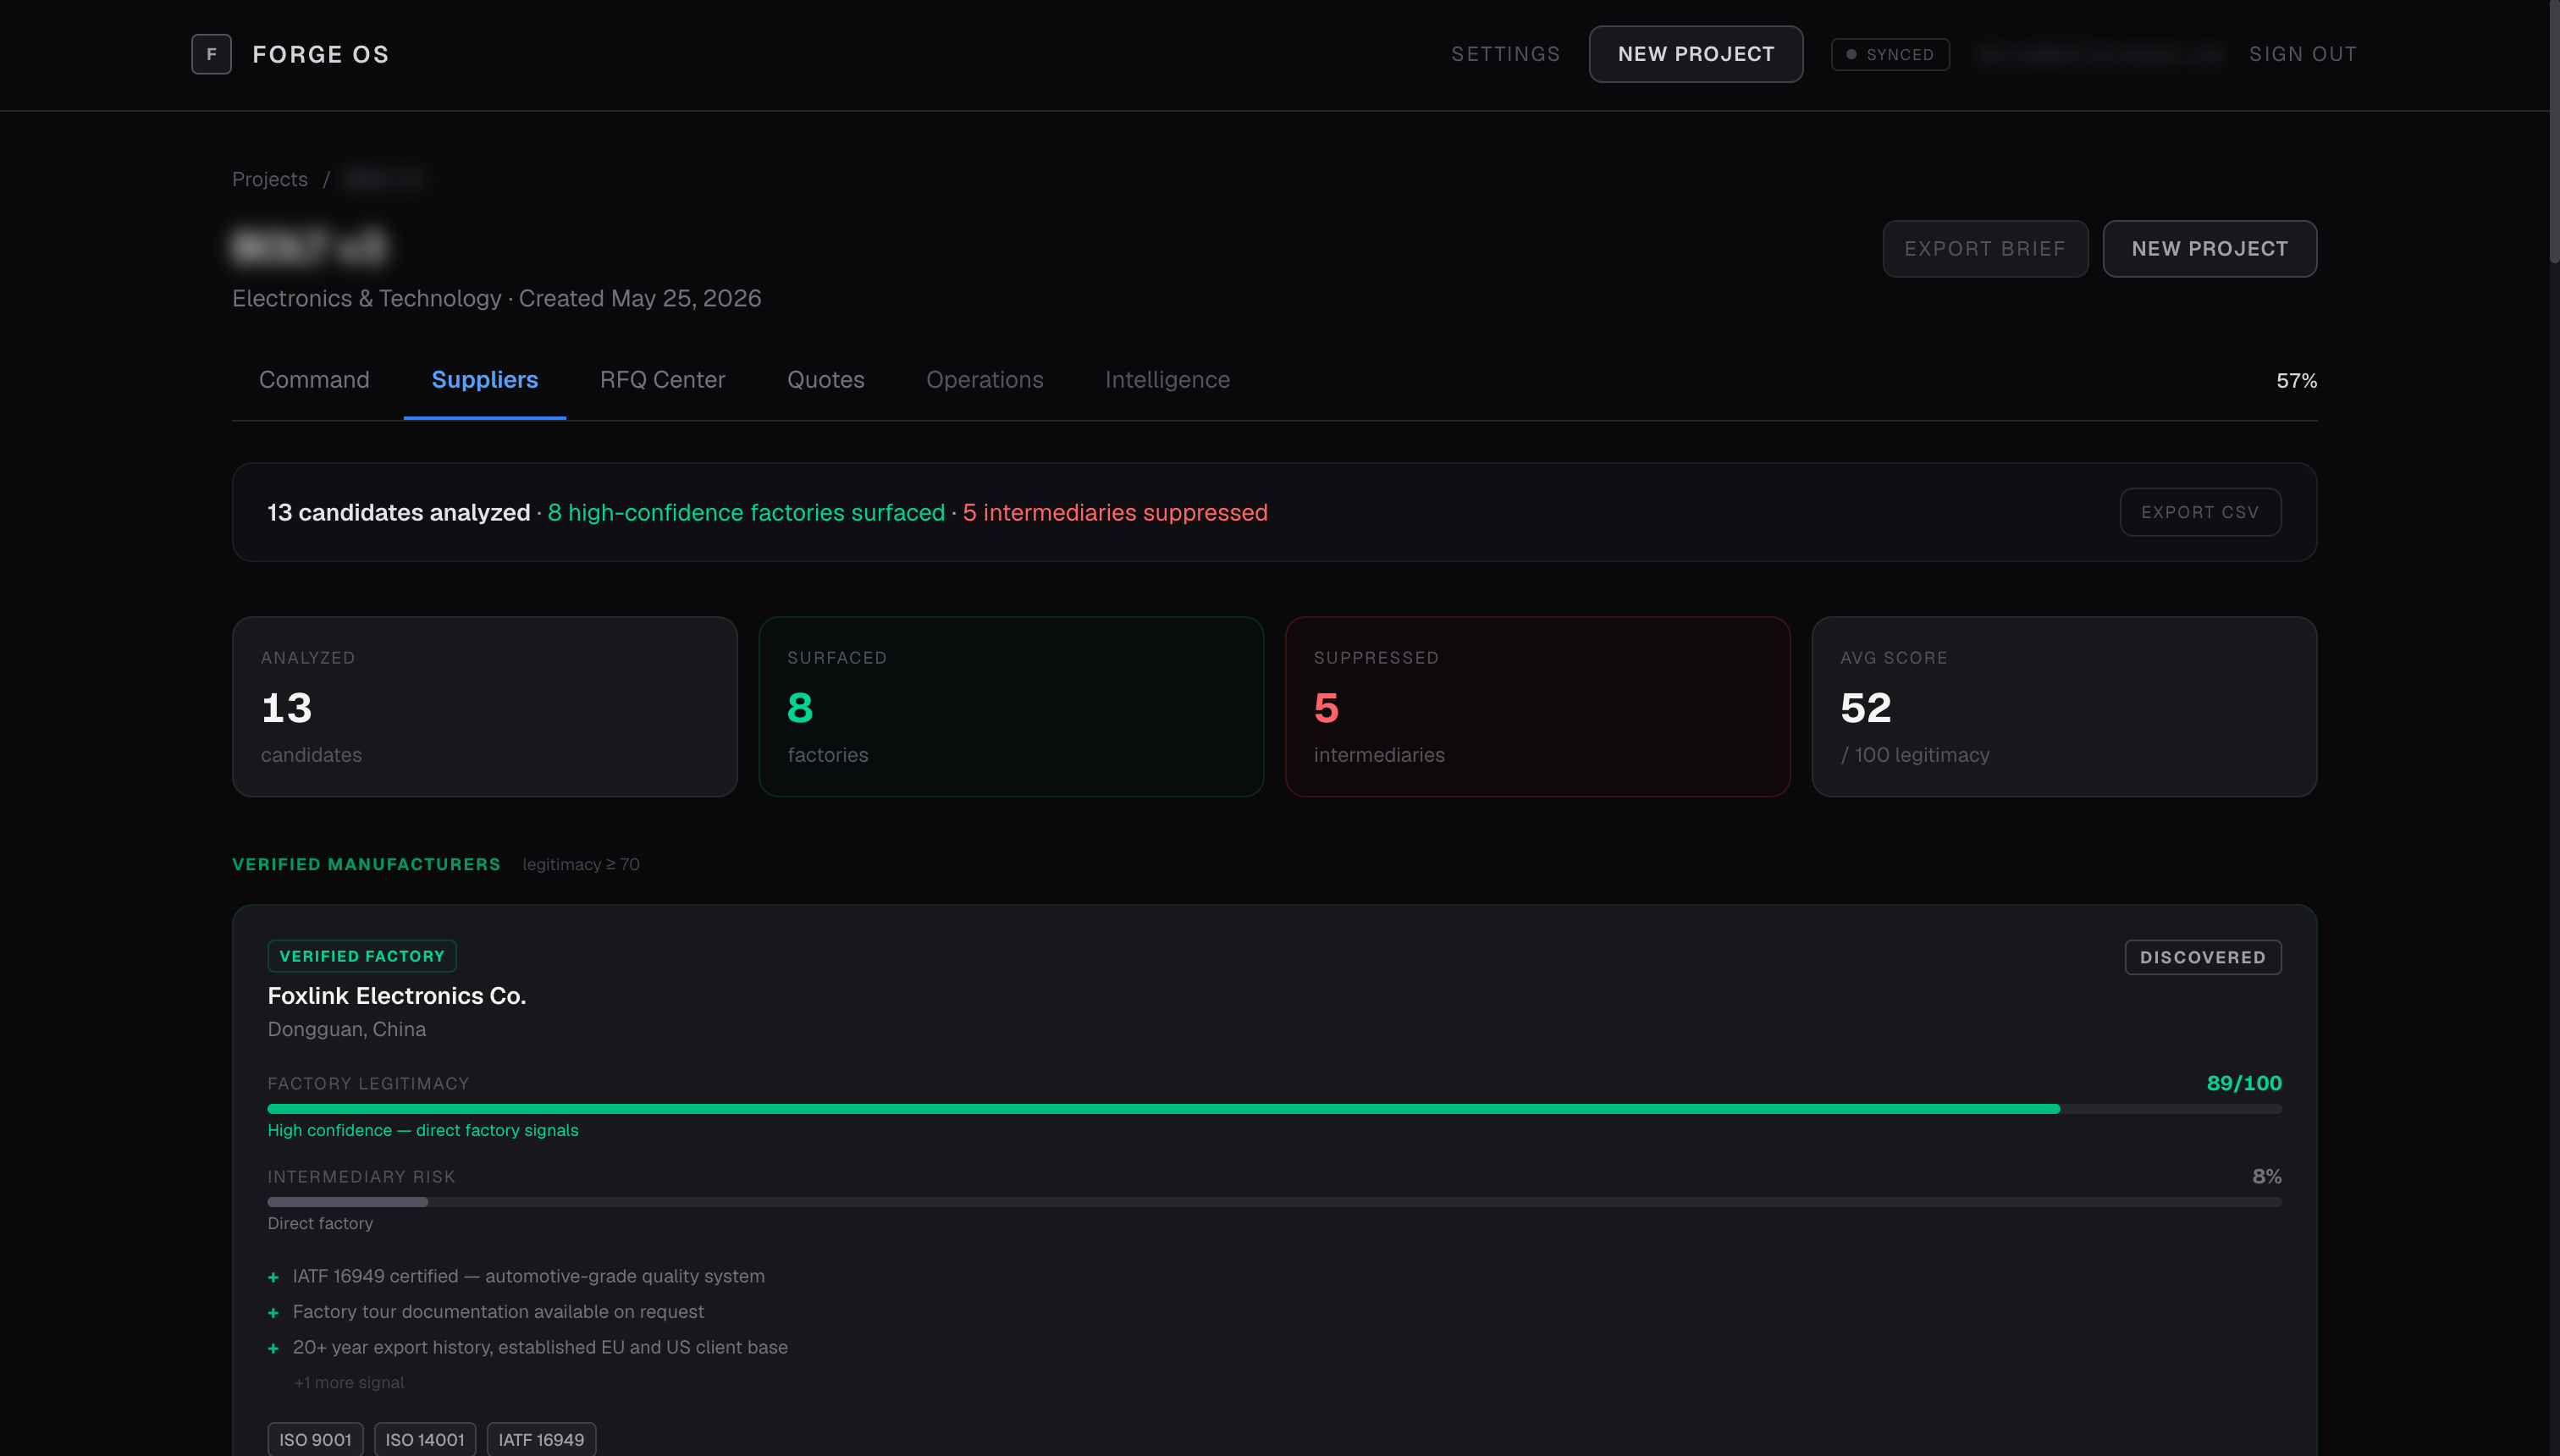
Task: Click the Verified Factory badge on Foxlink
Action: [x=361, y=956]
